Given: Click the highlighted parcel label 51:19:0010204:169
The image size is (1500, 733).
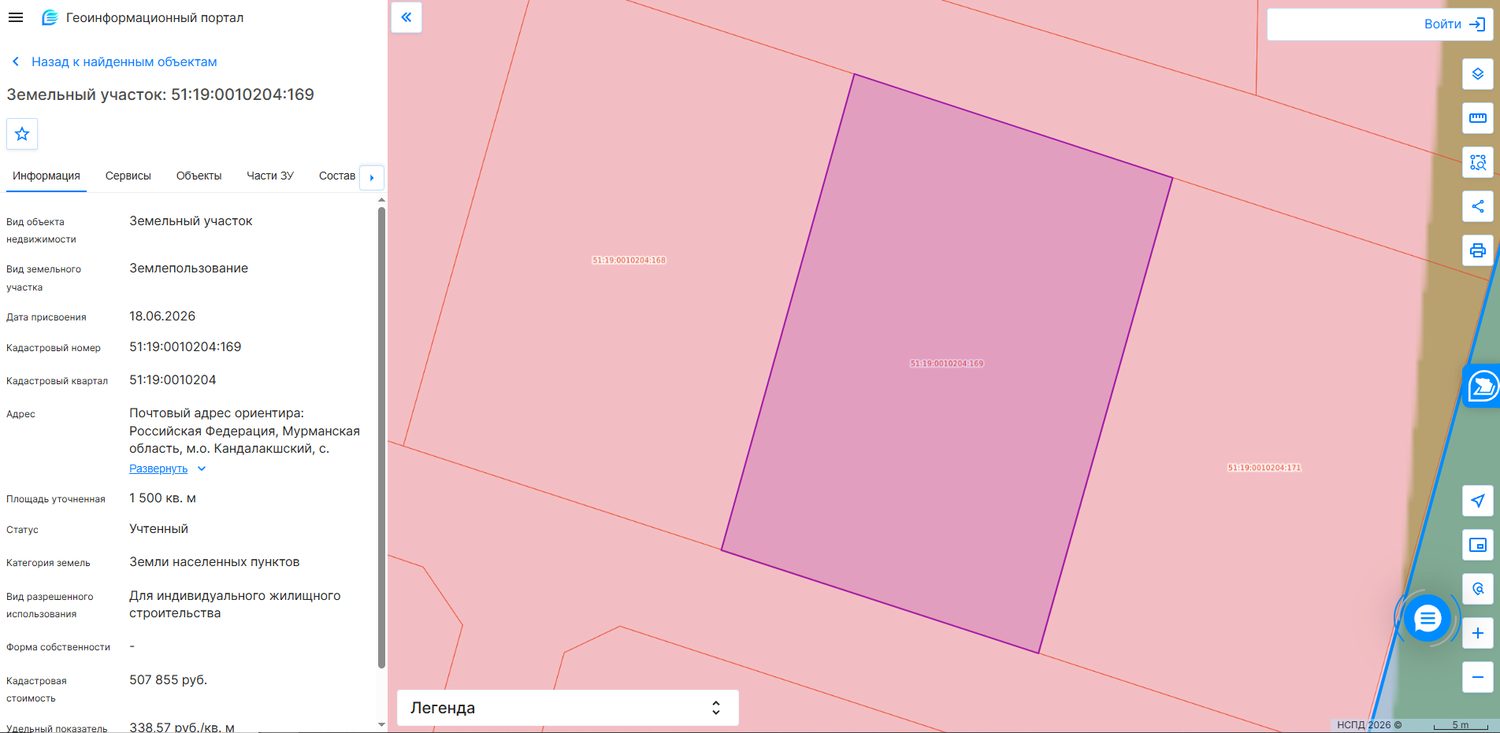Looking at the screenshot, I should (947, 364).
